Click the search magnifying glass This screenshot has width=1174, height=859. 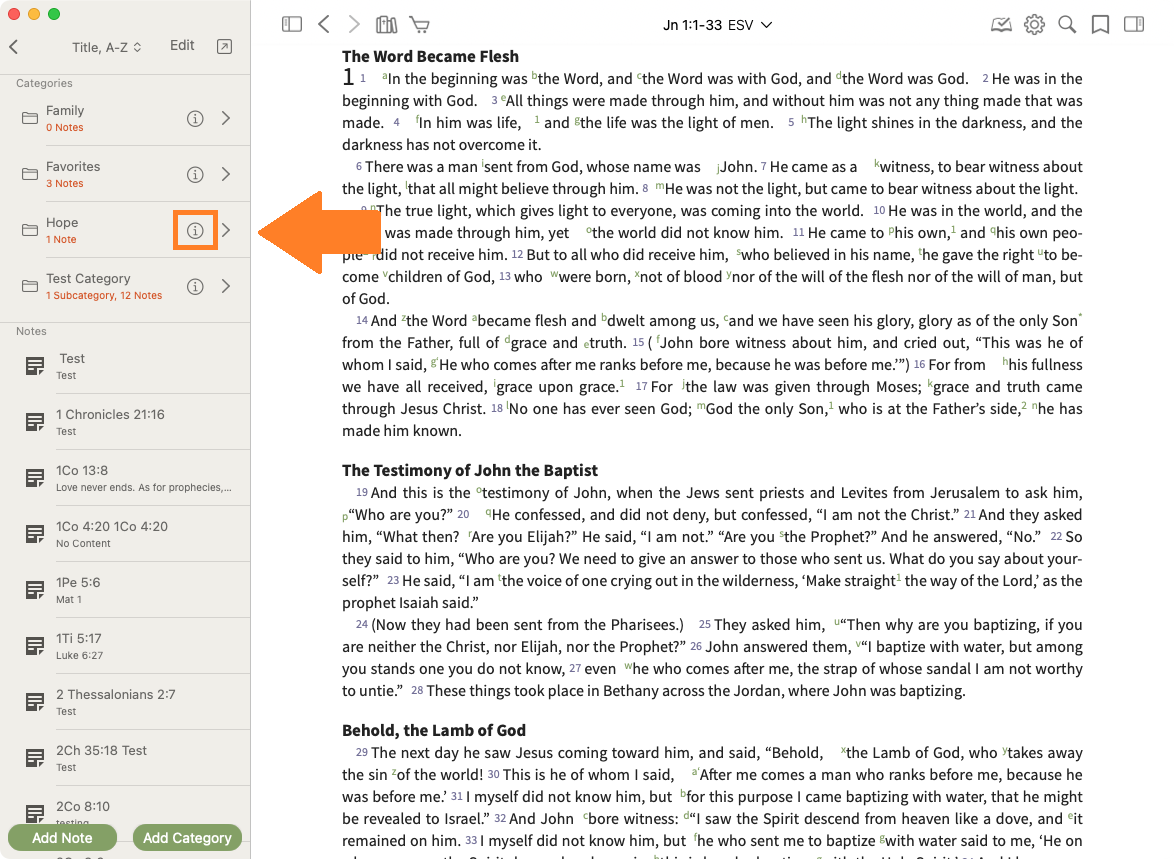[x=1067, y=25]
